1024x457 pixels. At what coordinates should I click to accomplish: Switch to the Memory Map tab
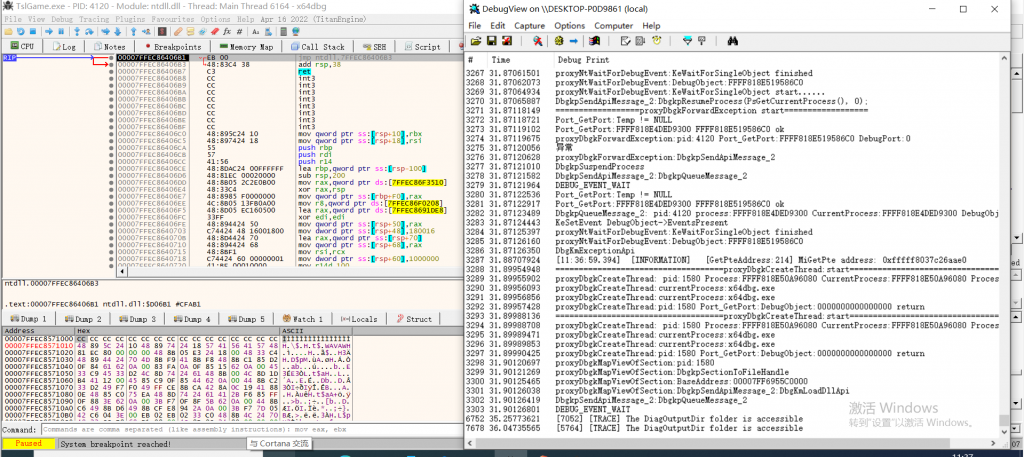tap(244, 47)
